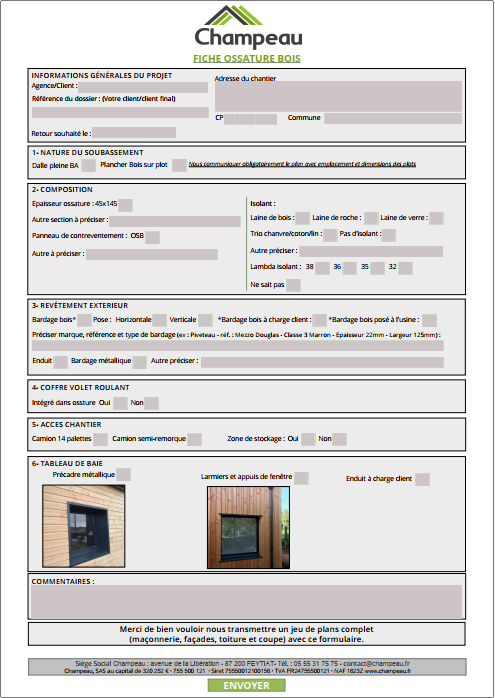The image size is (495, 698).
Task: Select the OSS panneau de contreventement checkbox
Action: [x=152, y=237]
